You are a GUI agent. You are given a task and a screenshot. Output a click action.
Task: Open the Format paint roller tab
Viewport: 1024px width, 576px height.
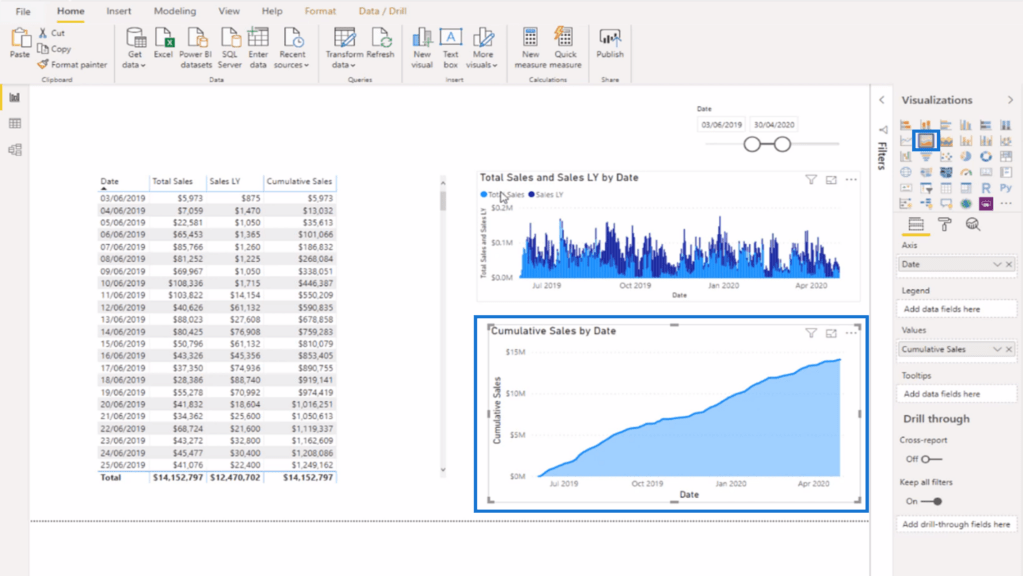[x=944, y=225]
